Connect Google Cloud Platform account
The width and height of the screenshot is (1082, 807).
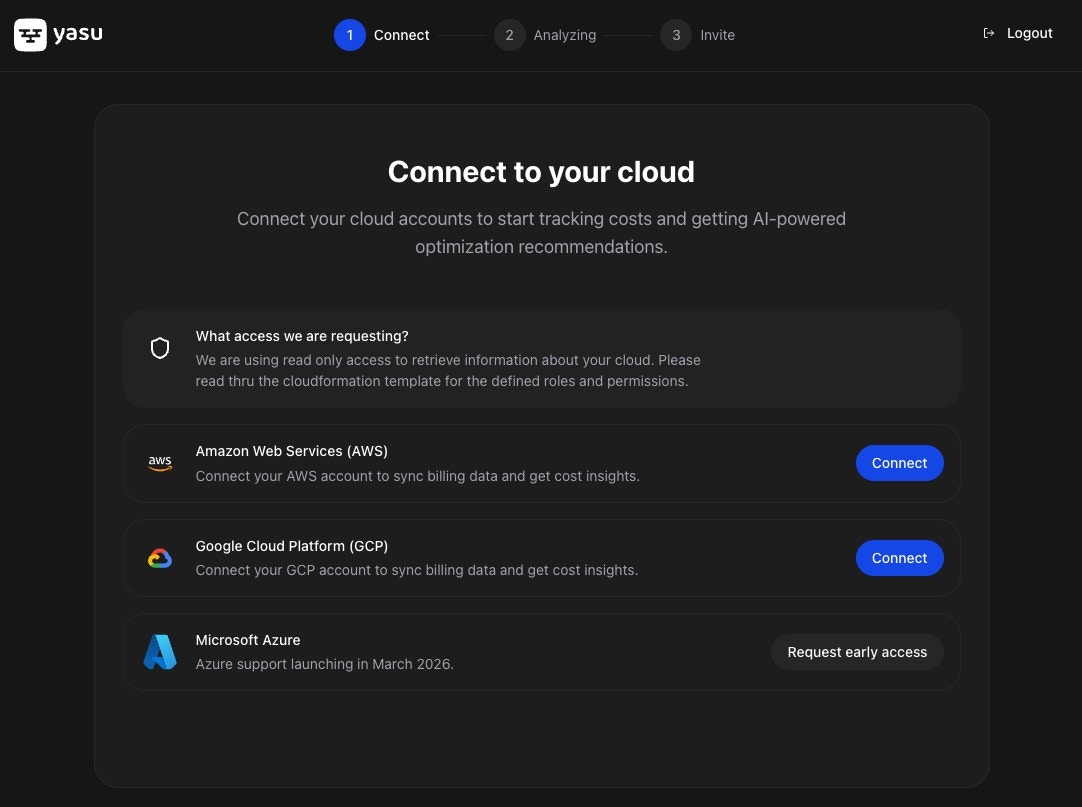[899, 558]
